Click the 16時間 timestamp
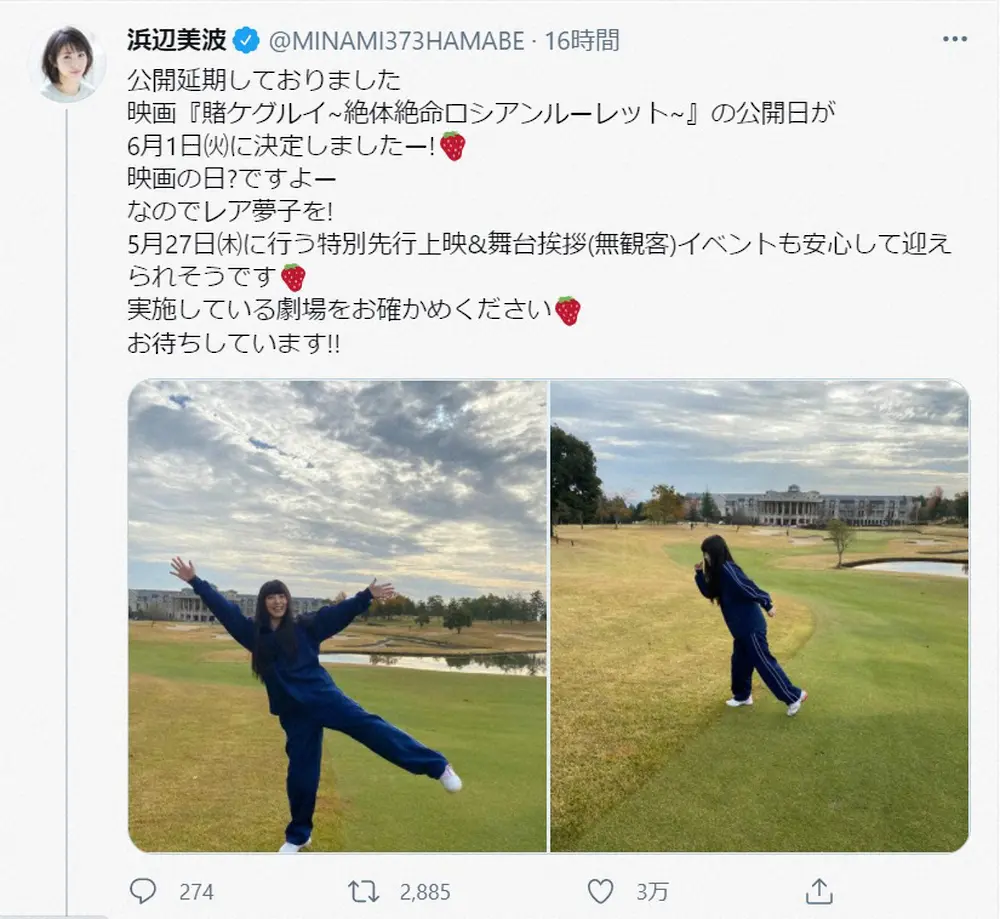The image size is (1000, 919). (x=582, y=41)
